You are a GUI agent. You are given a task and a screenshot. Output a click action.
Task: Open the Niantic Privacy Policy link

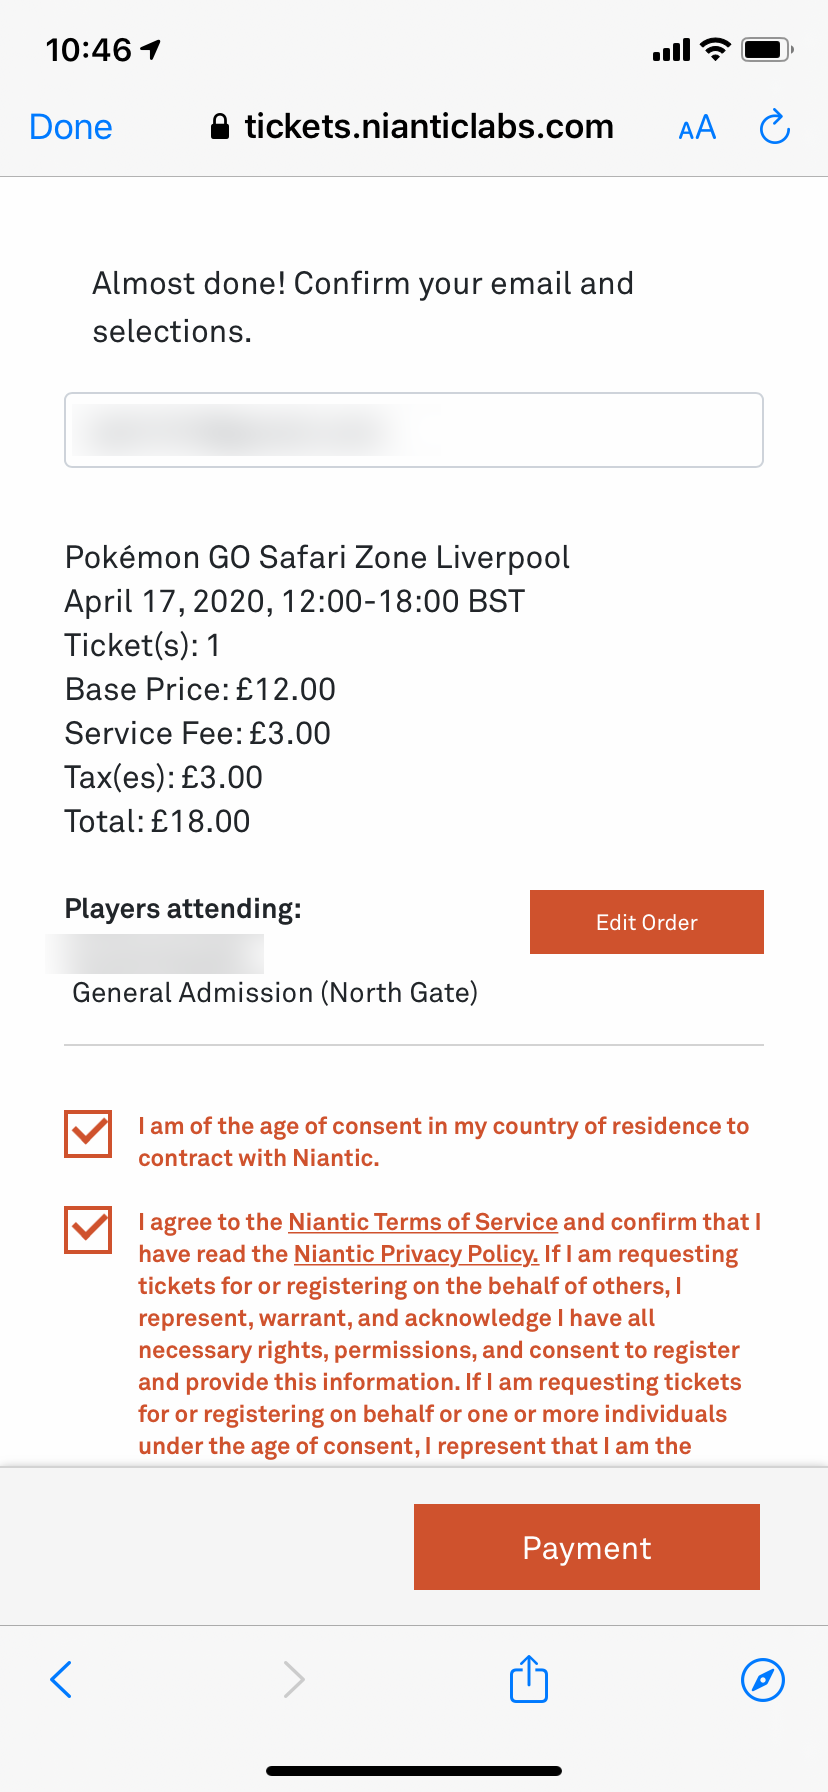pyautogui.click(x=416, y=1254)
